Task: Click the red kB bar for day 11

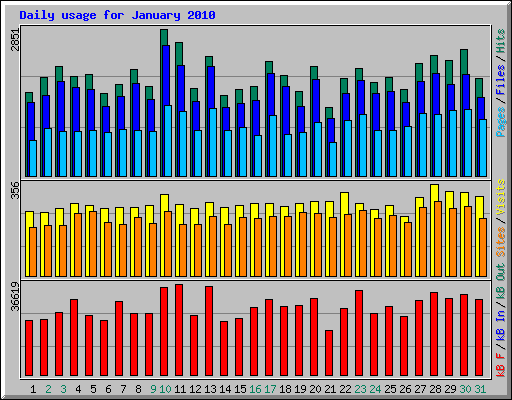Action: pos(179,330)
